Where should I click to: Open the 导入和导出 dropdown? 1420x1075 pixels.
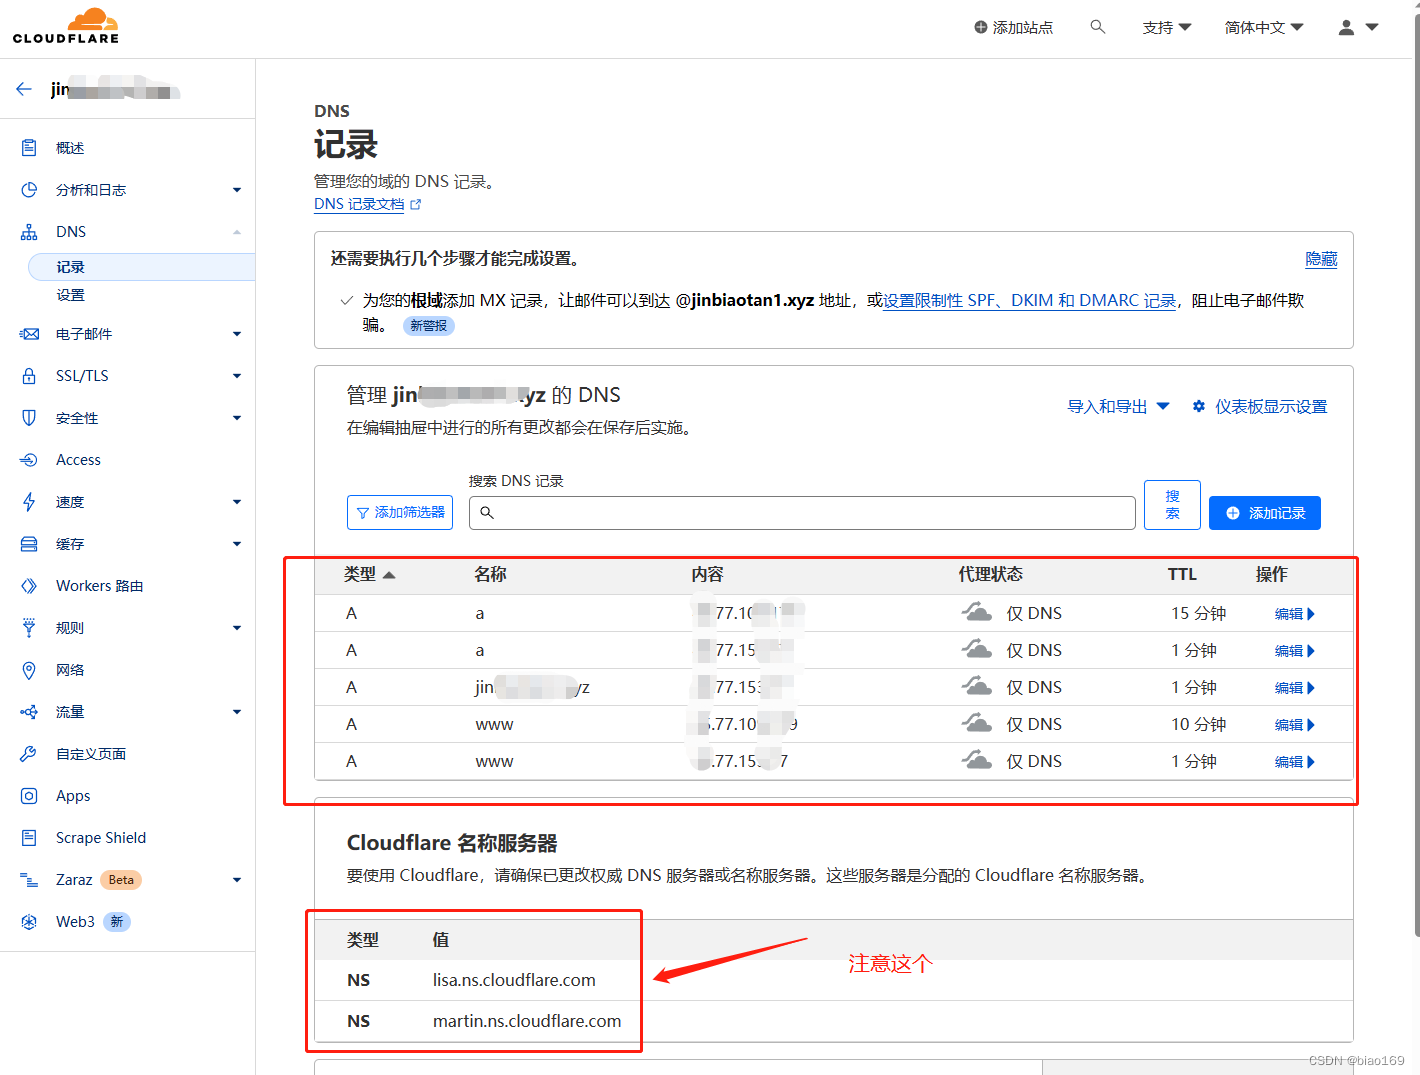[x=1118, y=406]
